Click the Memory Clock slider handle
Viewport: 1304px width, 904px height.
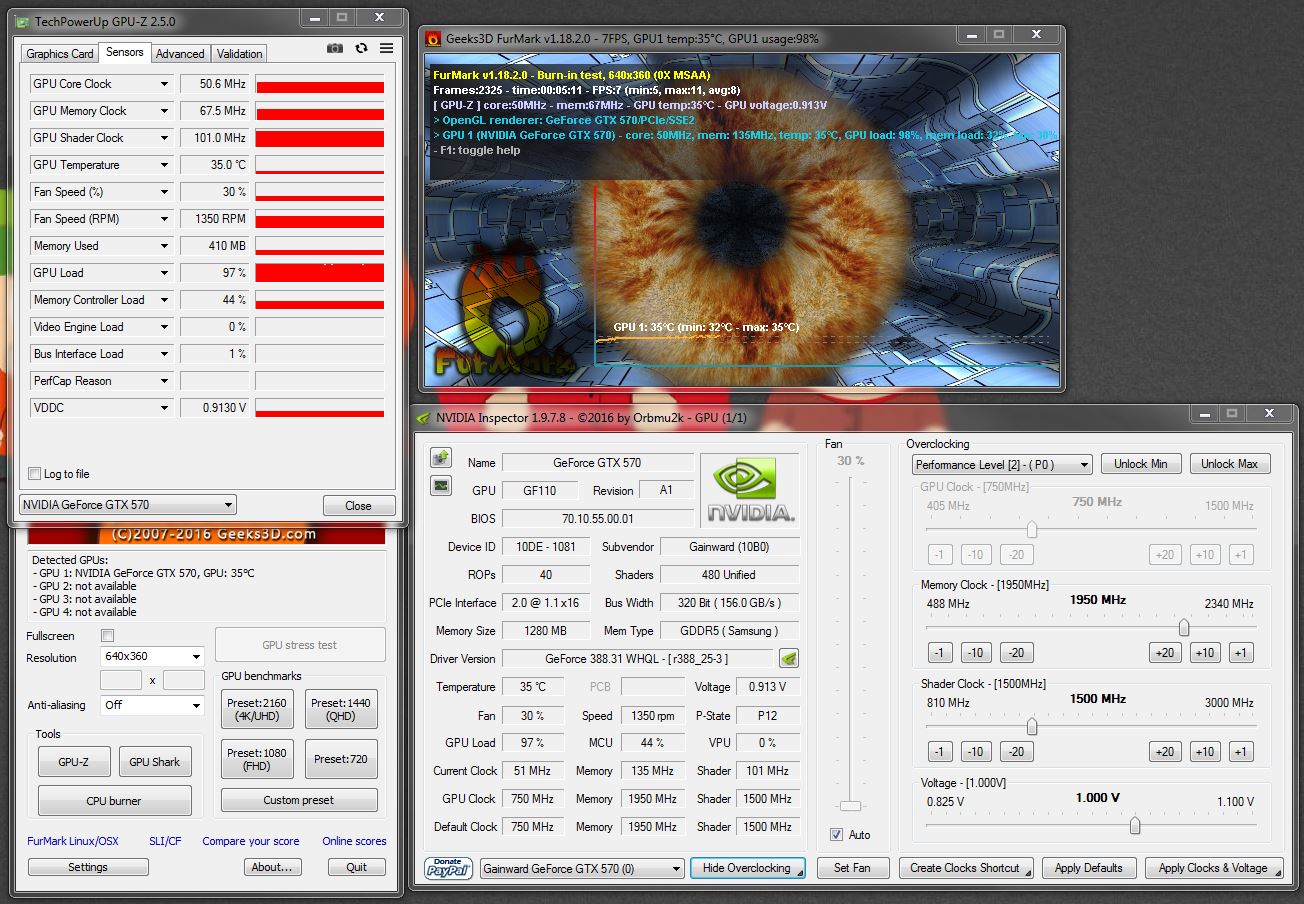pos(1184,627)
